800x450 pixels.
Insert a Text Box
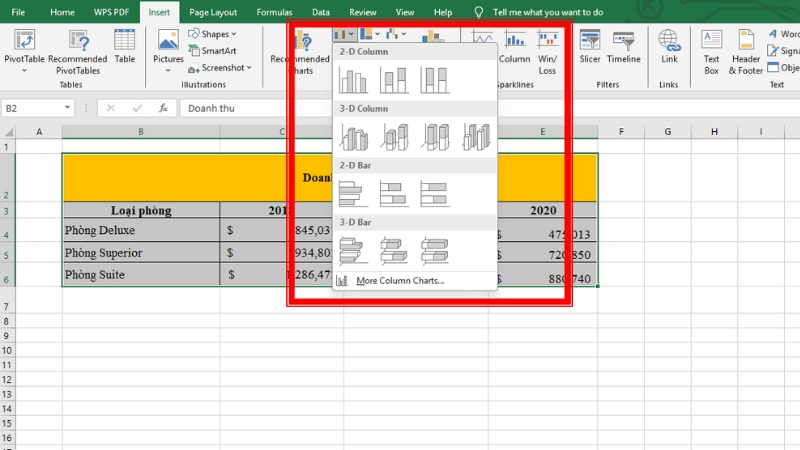tap(711, 50)
